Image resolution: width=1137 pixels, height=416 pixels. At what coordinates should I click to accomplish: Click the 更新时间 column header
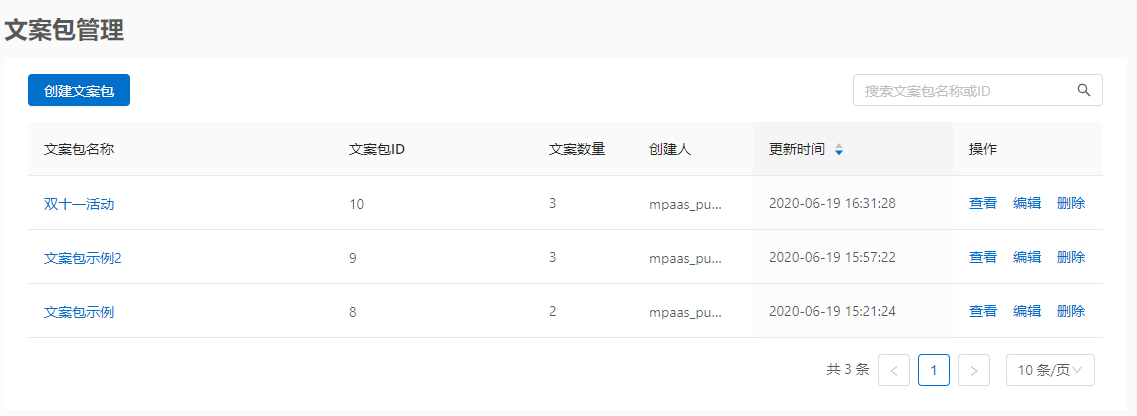click(797, 150)
